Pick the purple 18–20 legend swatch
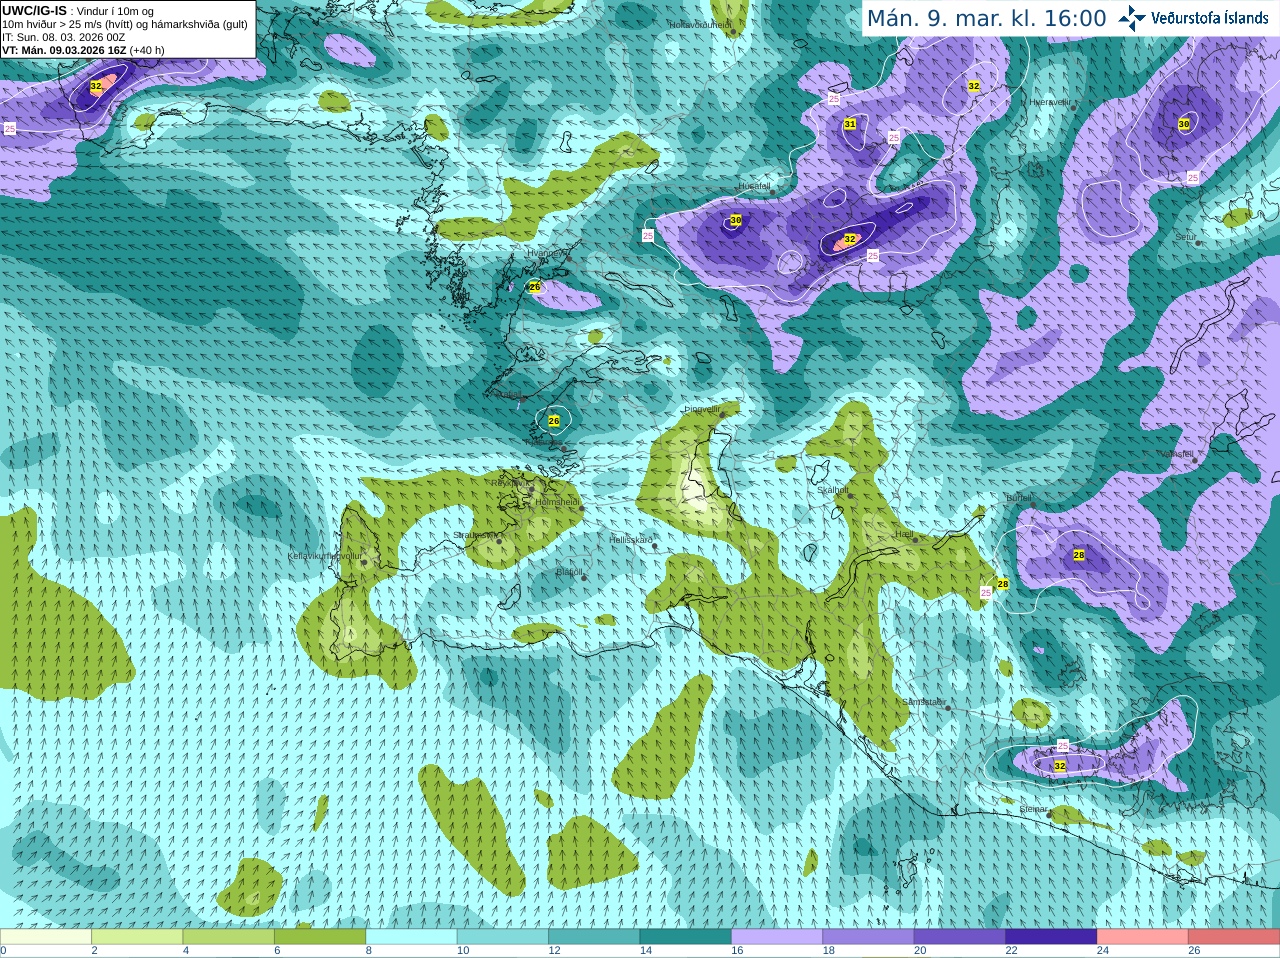The height and width of the screenshot is (958, 1280). tap(869, 937)
